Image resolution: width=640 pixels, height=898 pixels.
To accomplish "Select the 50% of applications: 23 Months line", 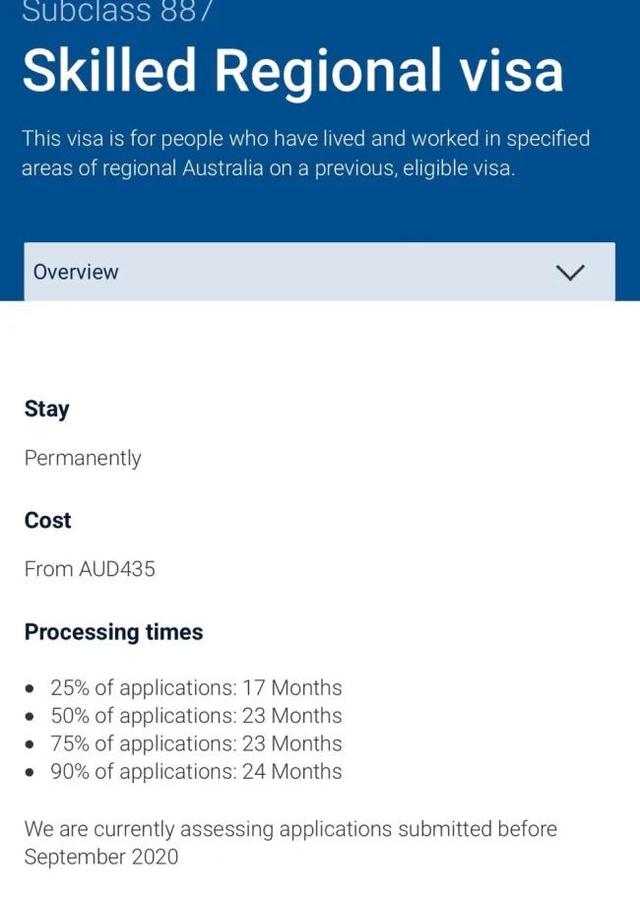I will [196, 716].
